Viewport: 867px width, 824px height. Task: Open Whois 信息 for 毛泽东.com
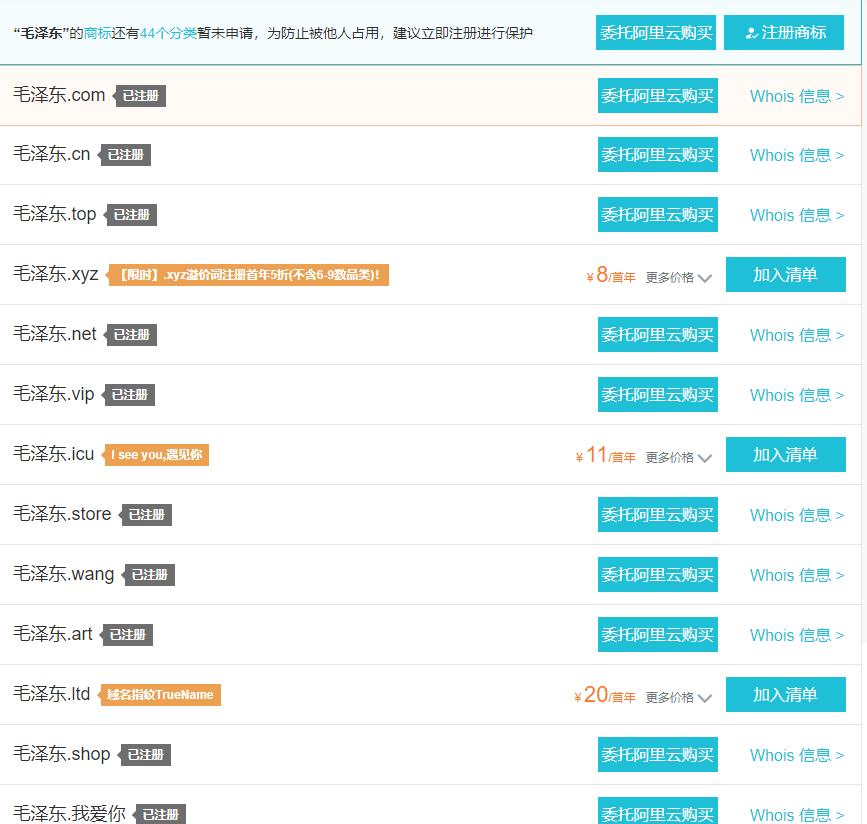(x=796, y=96)
